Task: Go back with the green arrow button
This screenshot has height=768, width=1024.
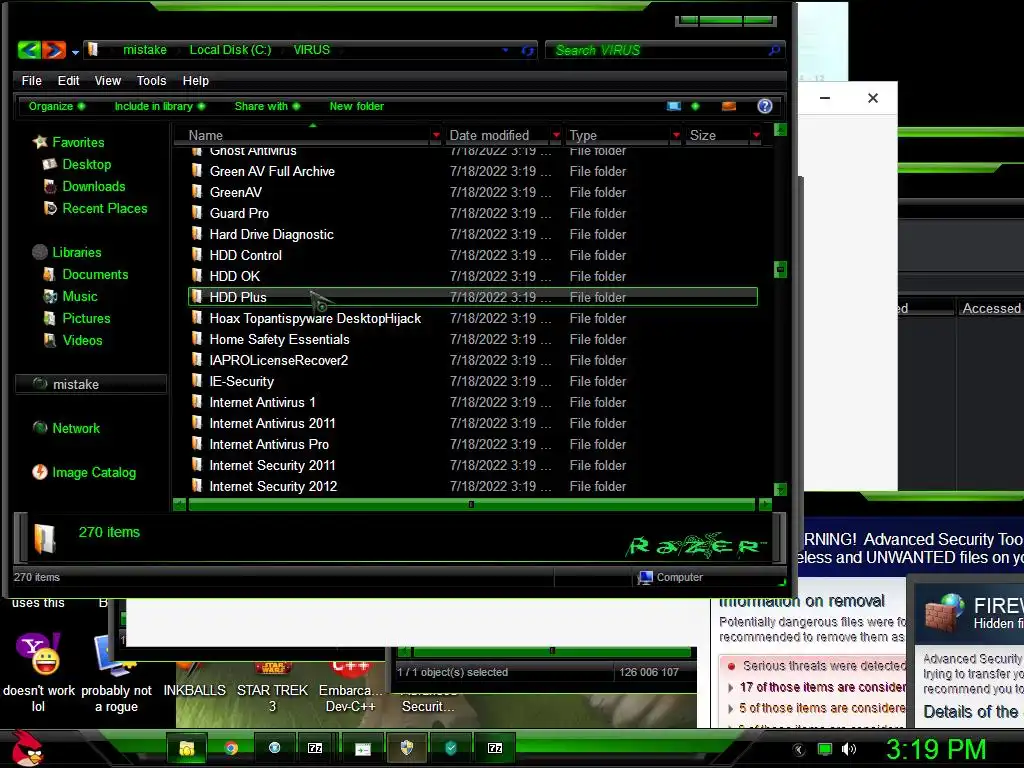Action: point(29,50)
